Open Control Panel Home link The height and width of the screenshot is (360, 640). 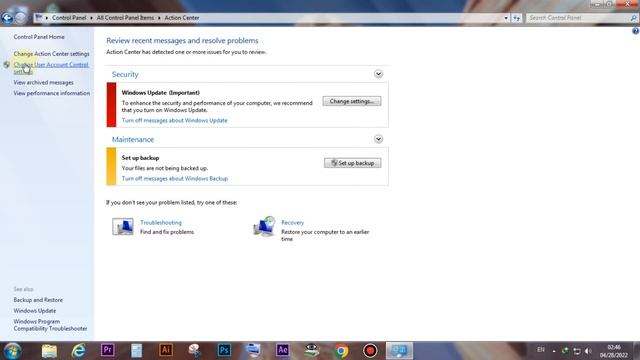pyautogui.click(x=39, y=37)
